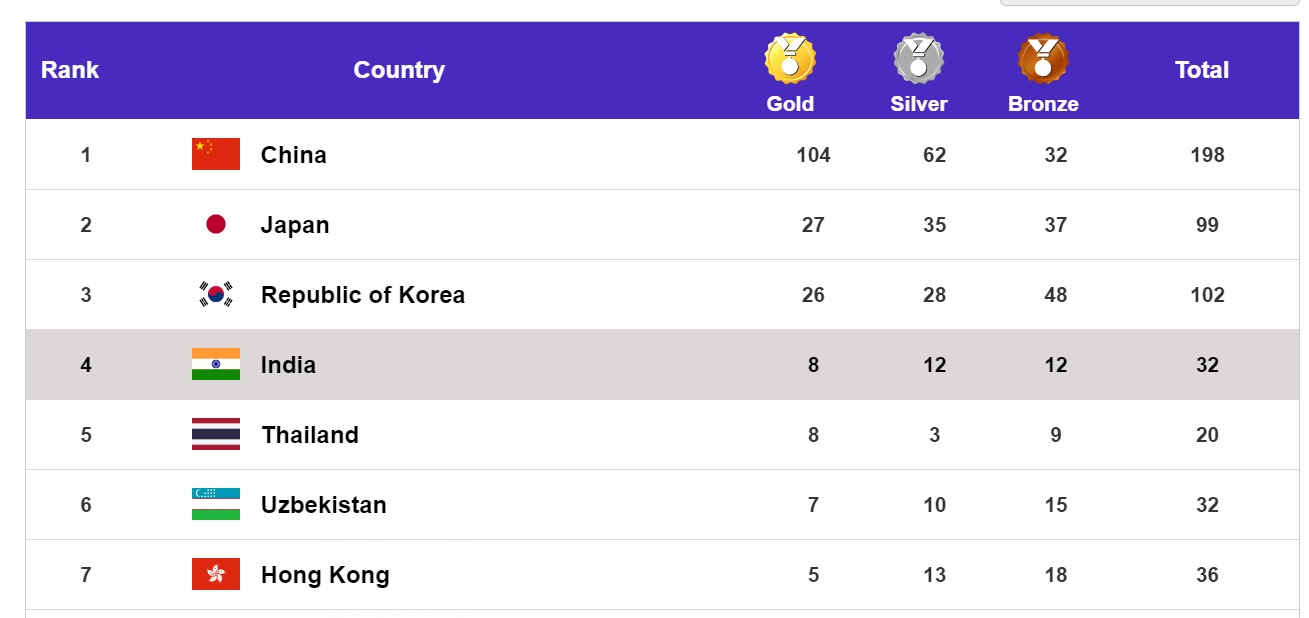Click Japan's gold count of 27
Viewport: 1309px width, 618px height.
(813, 225)
